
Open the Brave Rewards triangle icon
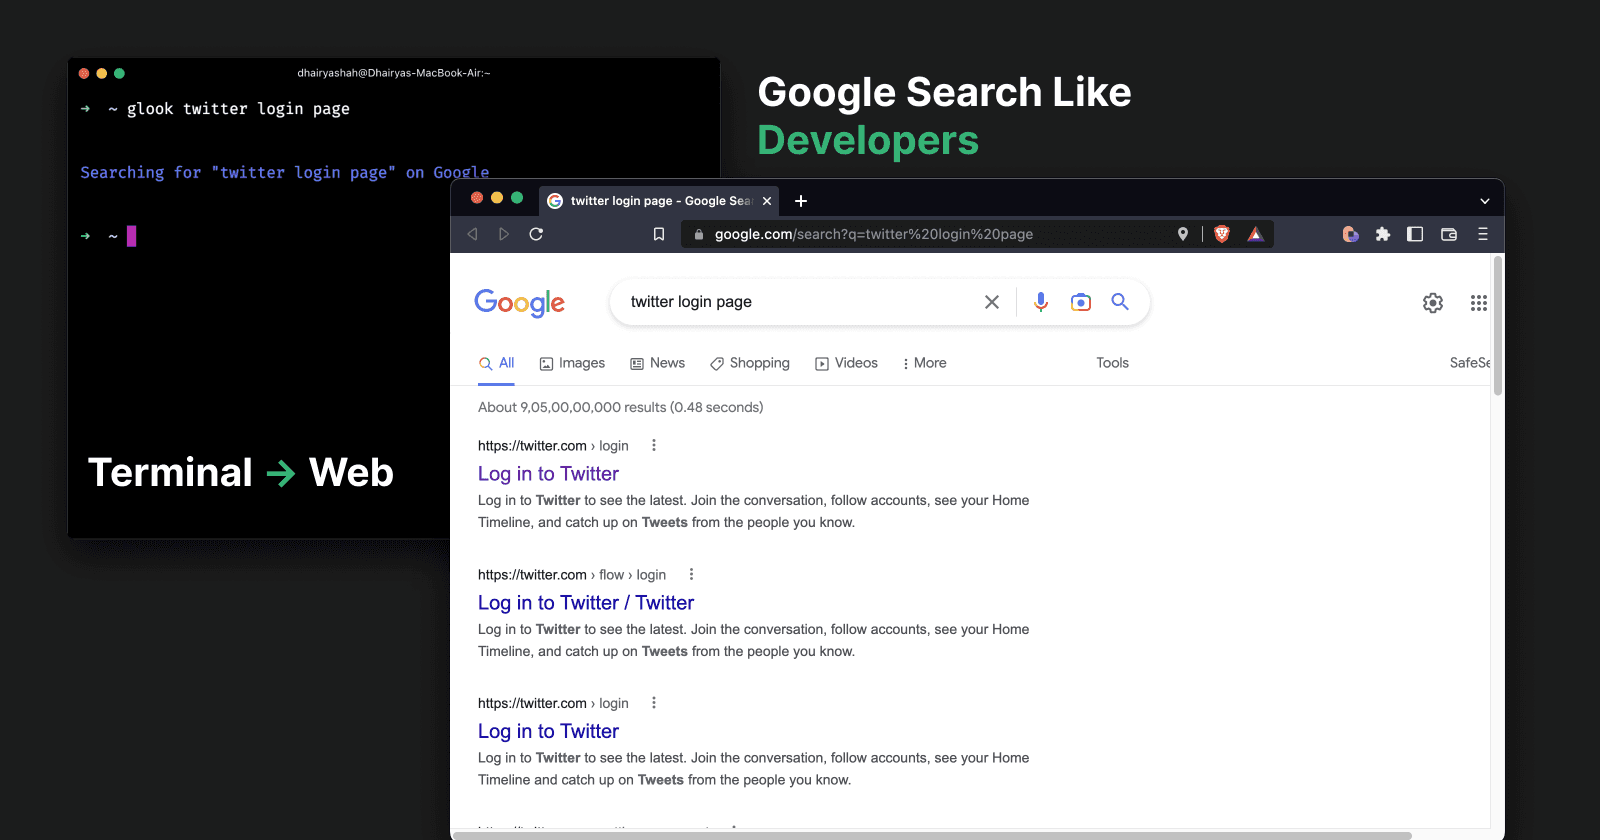(1255, 234)
